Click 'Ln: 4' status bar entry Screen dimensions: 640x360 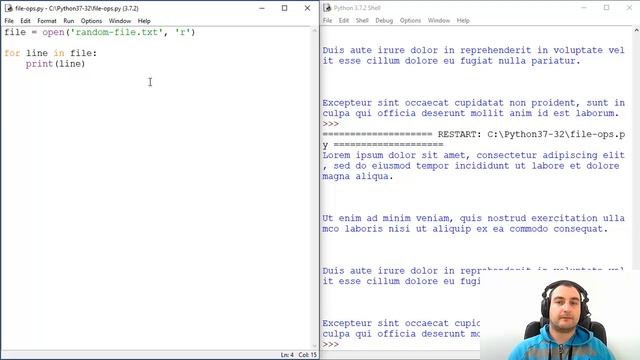[x=287, y=355]
